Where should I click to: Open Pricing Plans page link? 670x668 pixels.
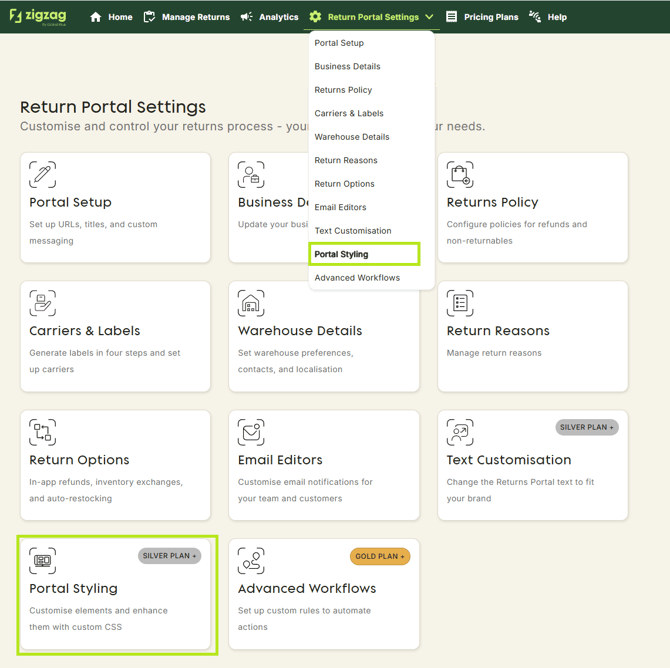[482, 17]
